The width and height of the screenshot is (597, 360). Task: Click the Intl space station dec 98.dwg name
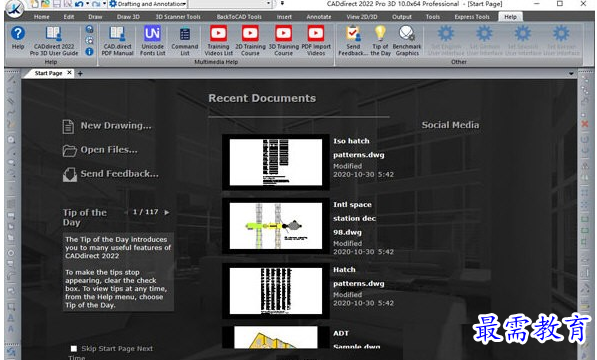click(x=354, y=218)
